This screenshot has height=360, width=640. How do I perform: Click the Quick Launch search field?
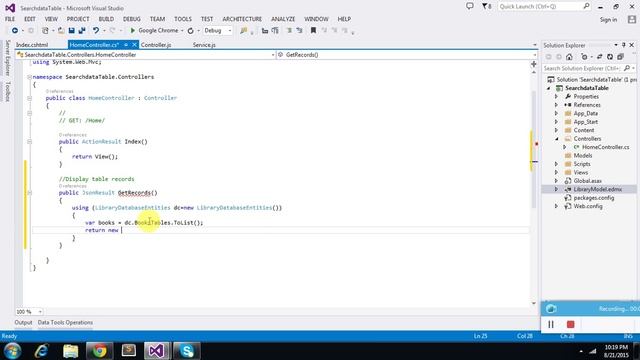click(x=544, y=7)
